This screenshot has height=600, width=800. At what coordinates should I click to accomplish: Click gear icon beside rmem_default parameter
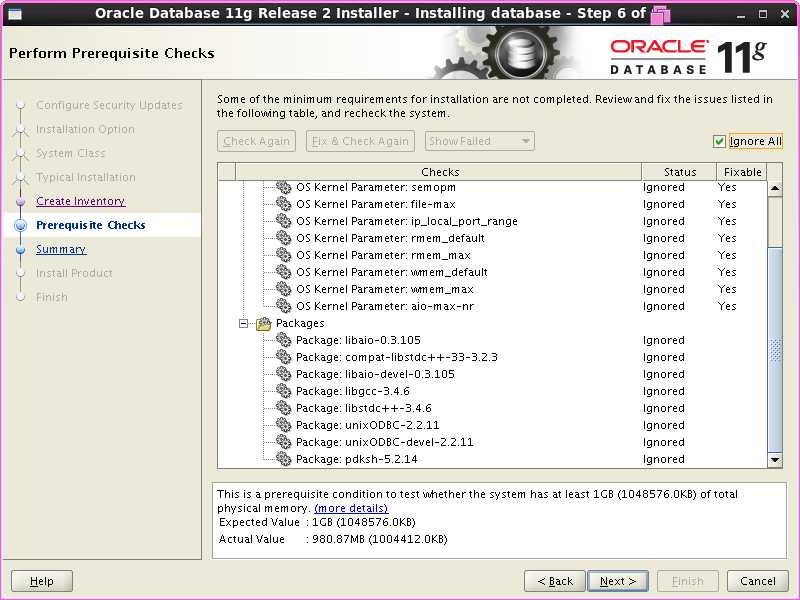pos(283,238)
